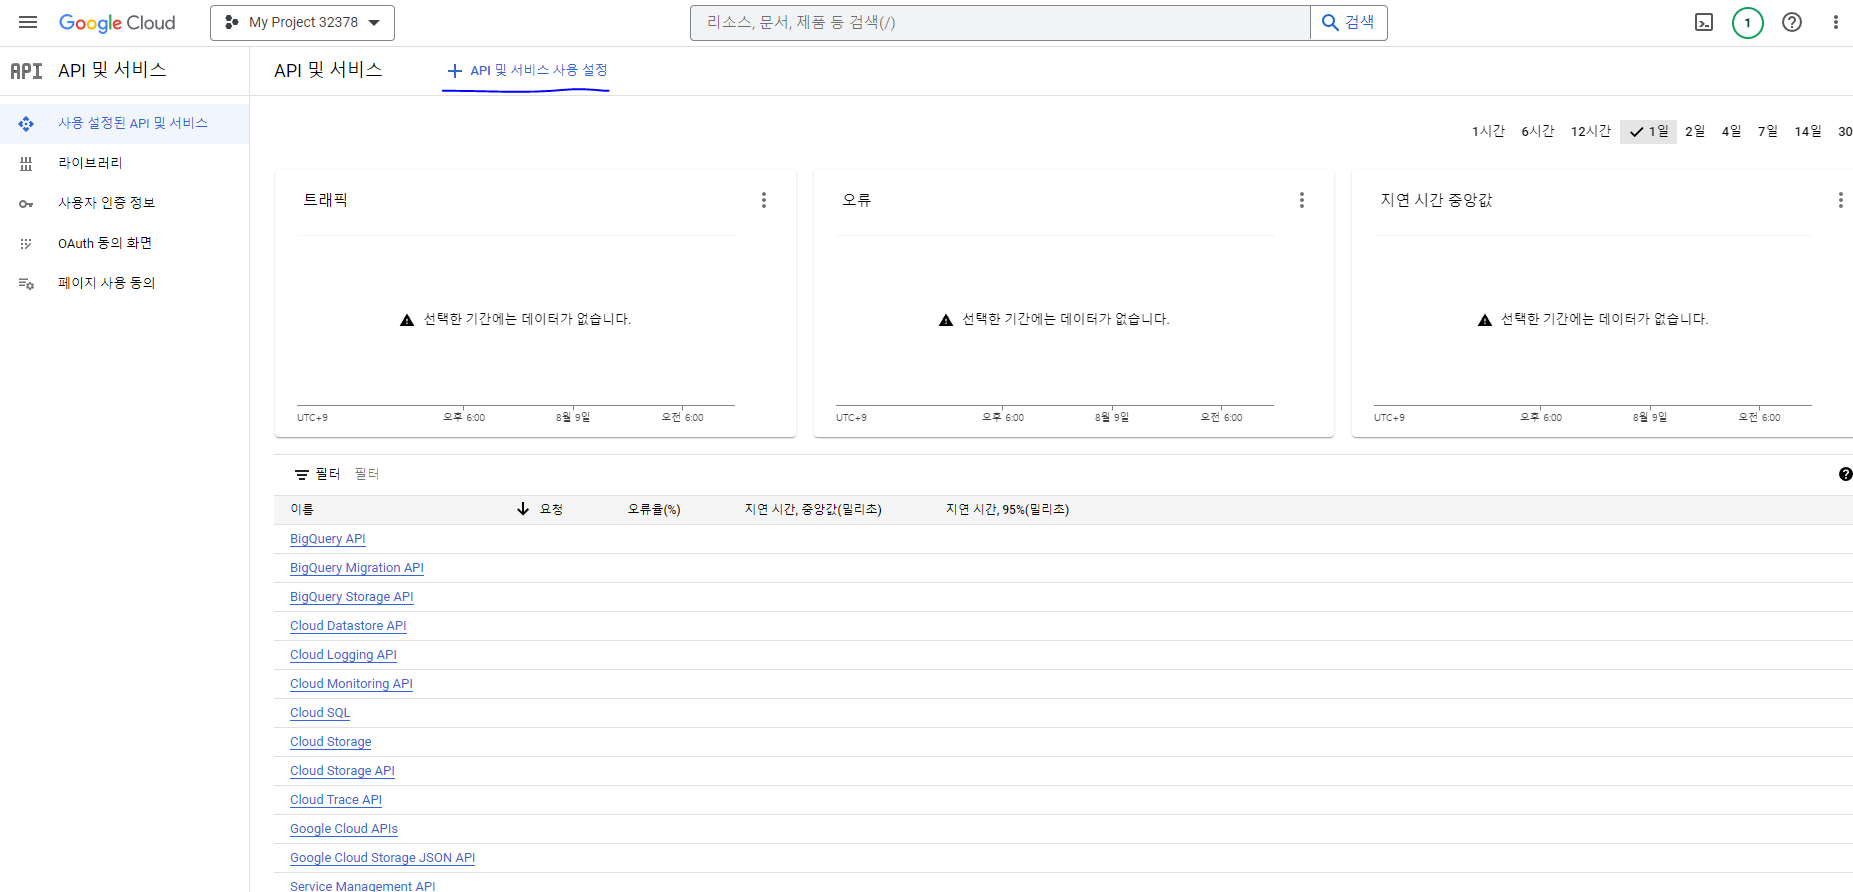Click the Google Cloud logo
The image size is (1853, 892).
click(x=117, y=23)
